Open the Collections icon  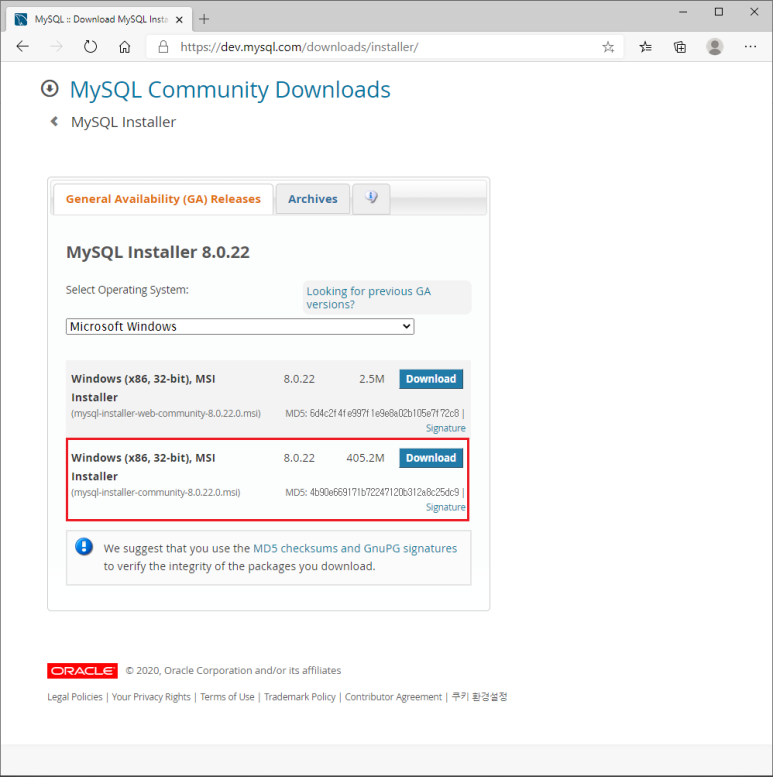coord(680,47)
